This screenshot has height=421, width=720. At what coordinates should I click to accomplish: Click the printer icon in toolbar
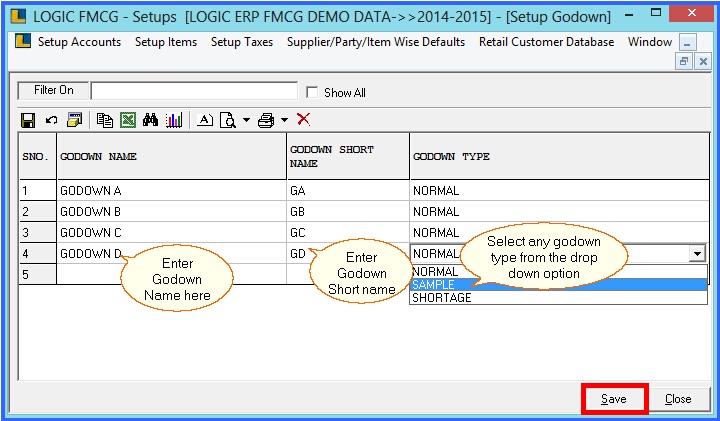point(266,120)
